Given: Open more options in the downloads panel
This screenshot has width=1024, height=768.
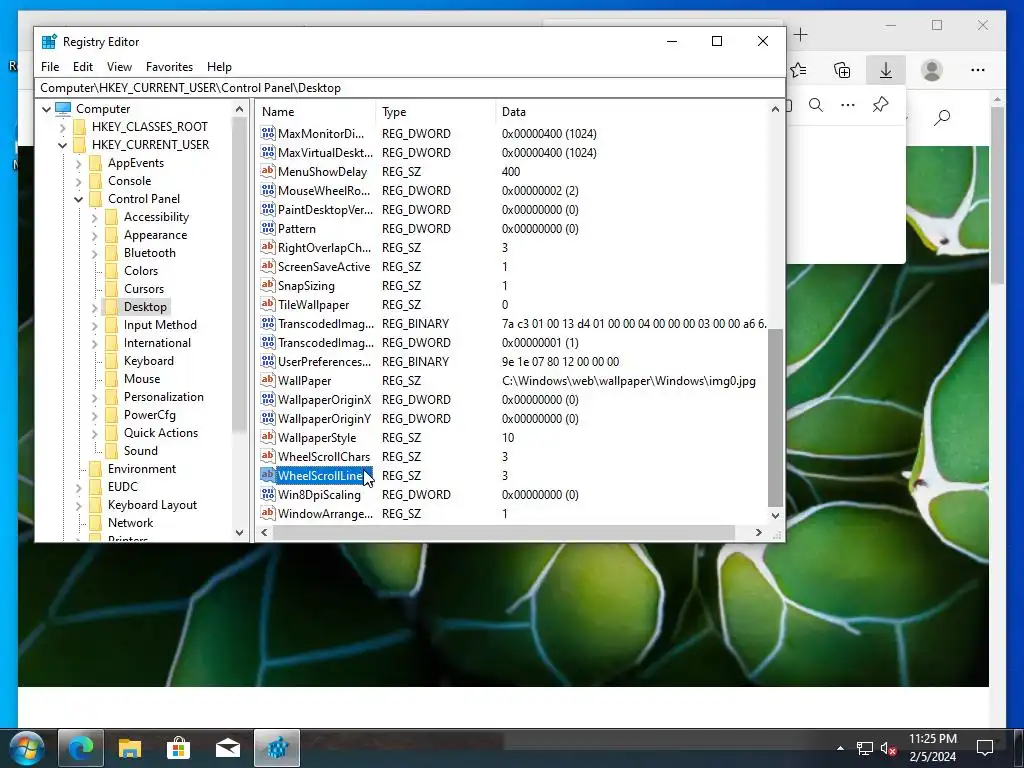Looking at the screenshot, I should (848, 105).
